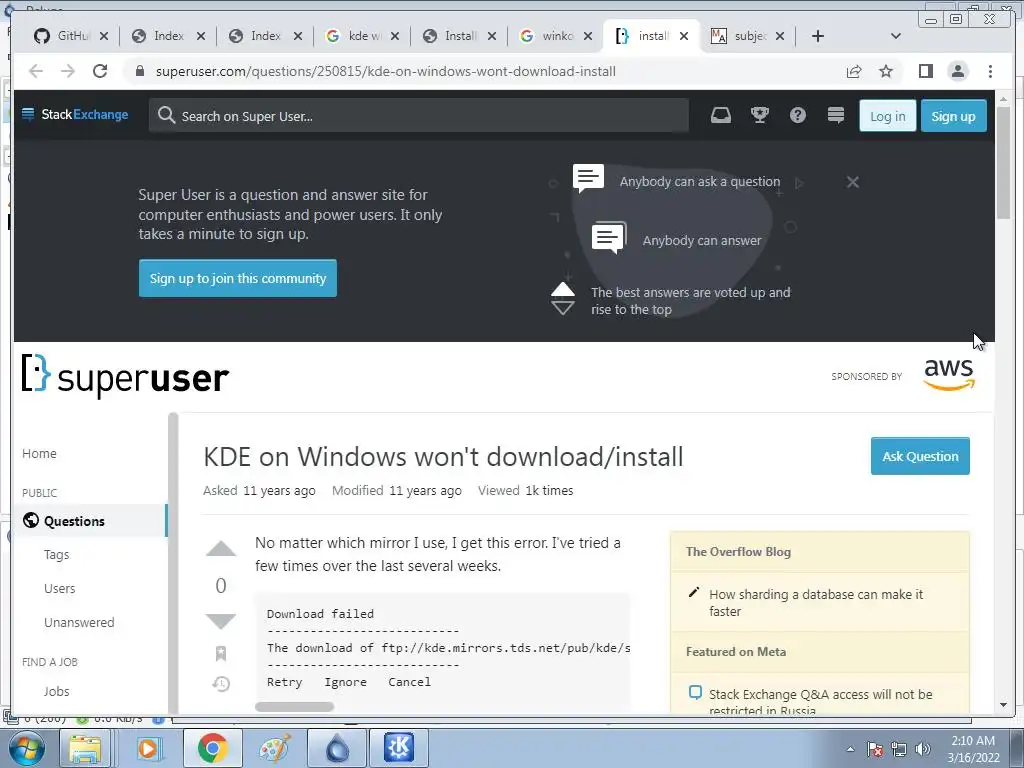Open the tab search dropdown chevron
1024x768 pixels.
point(895,36)
